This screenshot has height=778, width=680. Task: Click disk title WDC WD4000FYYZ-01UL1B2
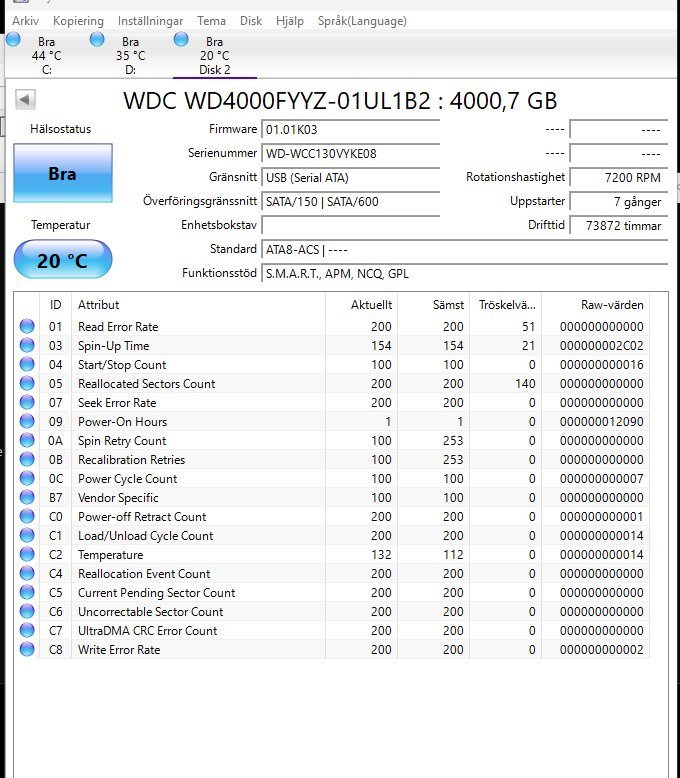[277, 101]
